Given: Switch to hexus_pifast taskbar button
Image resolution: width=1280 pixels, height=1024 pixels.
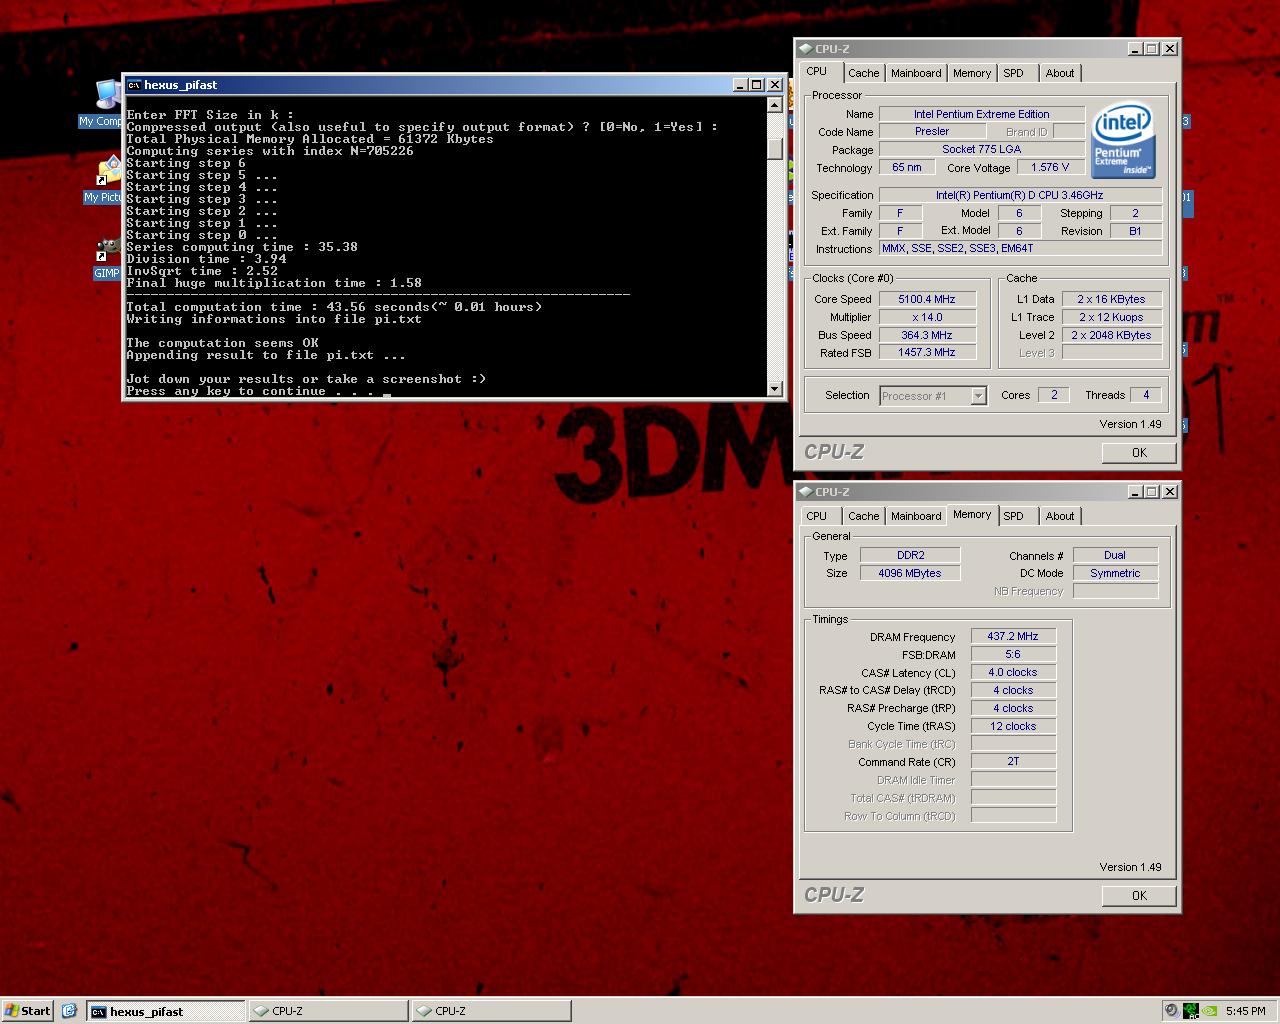Looking at the screenshot, I should [x=166, y=1011].
